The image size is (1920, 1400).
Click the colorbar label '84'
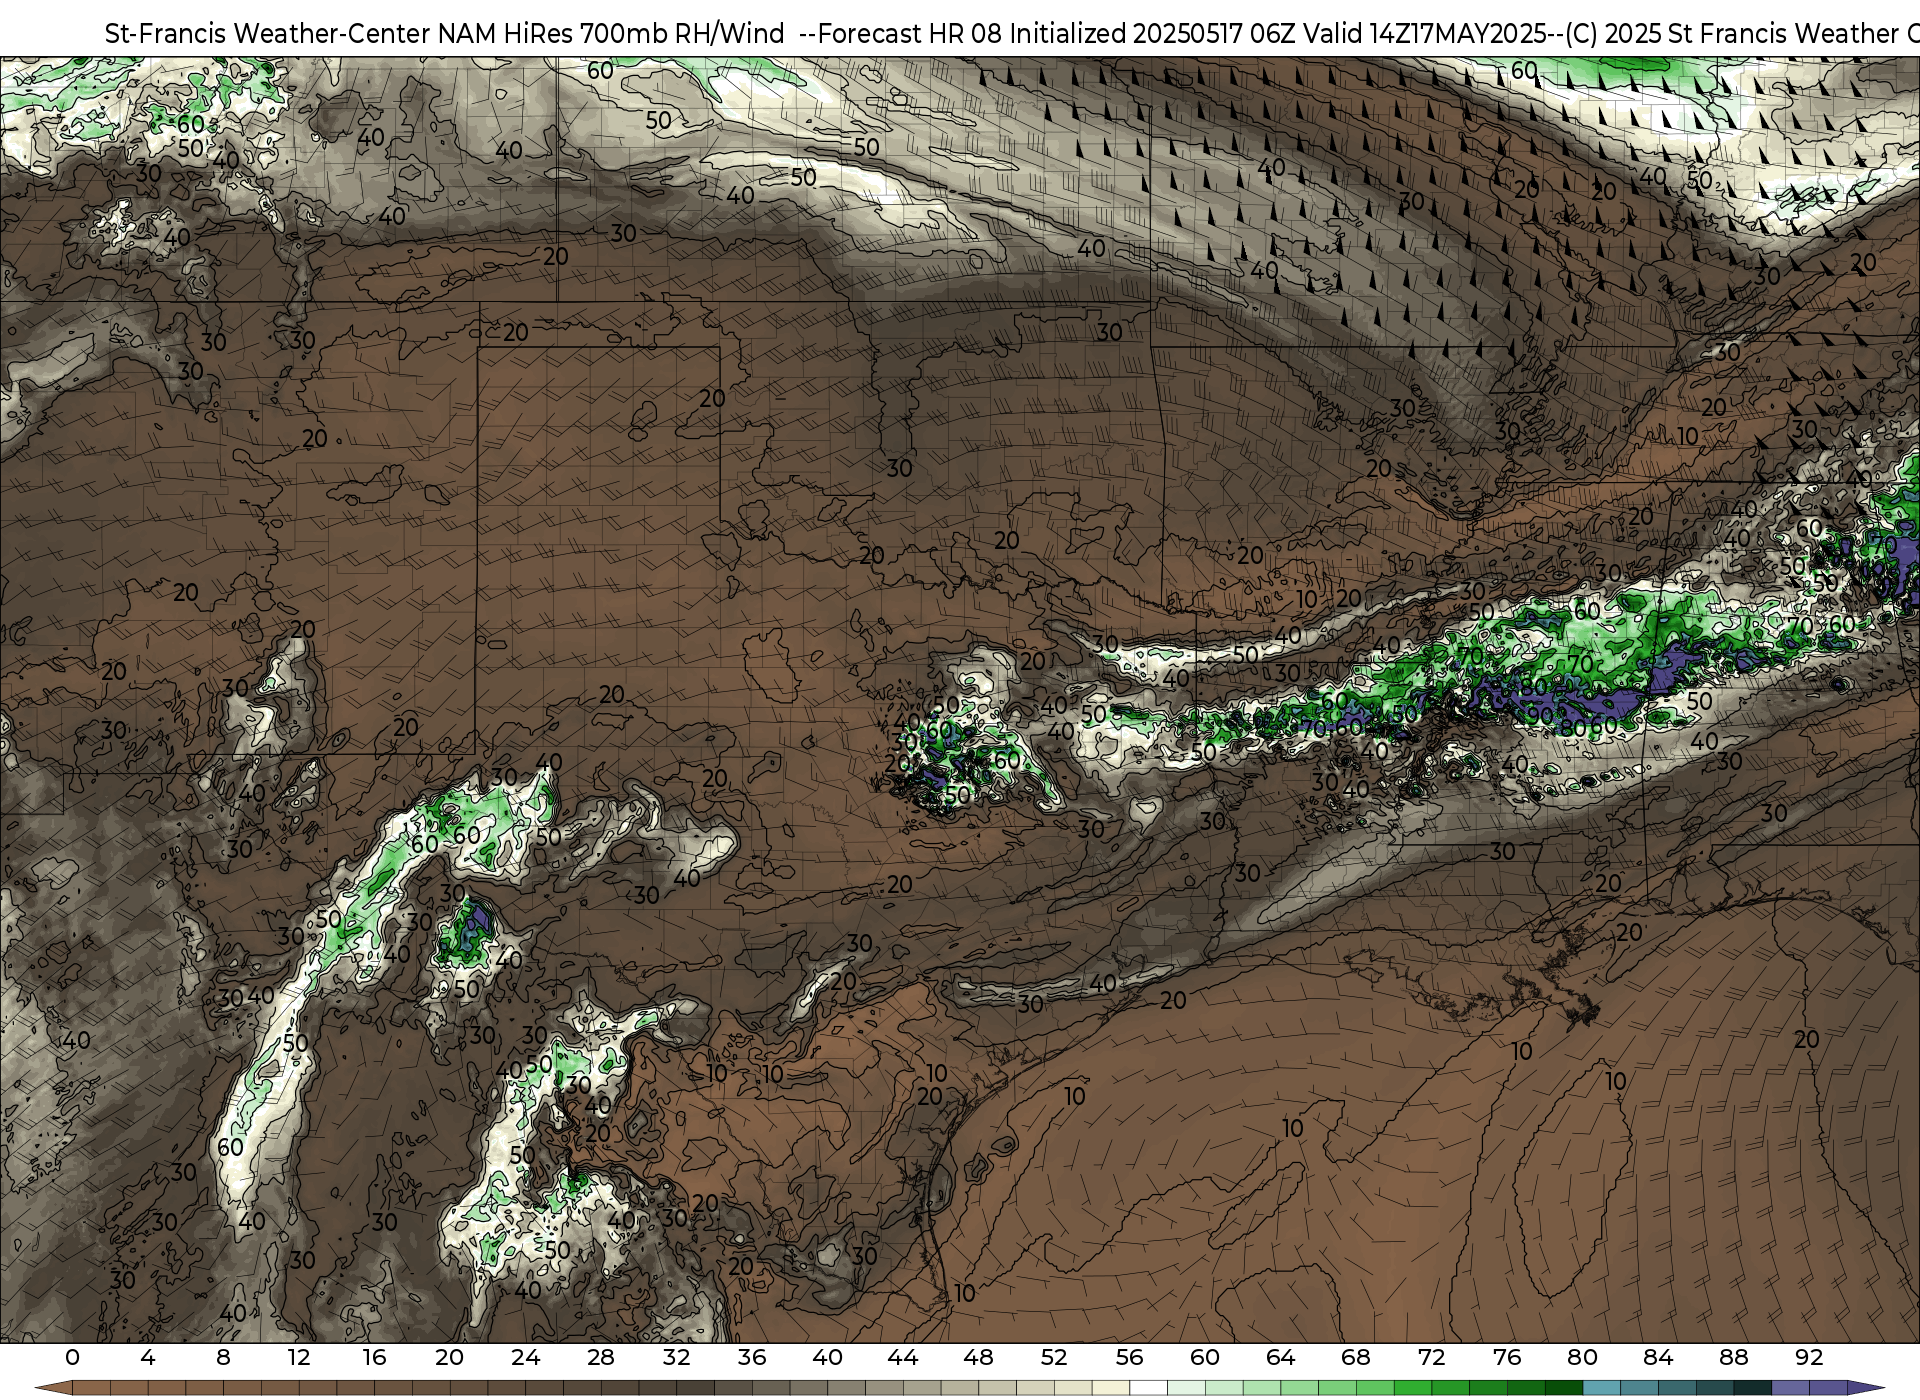pyautogui.click(x=1657, y=1358)
